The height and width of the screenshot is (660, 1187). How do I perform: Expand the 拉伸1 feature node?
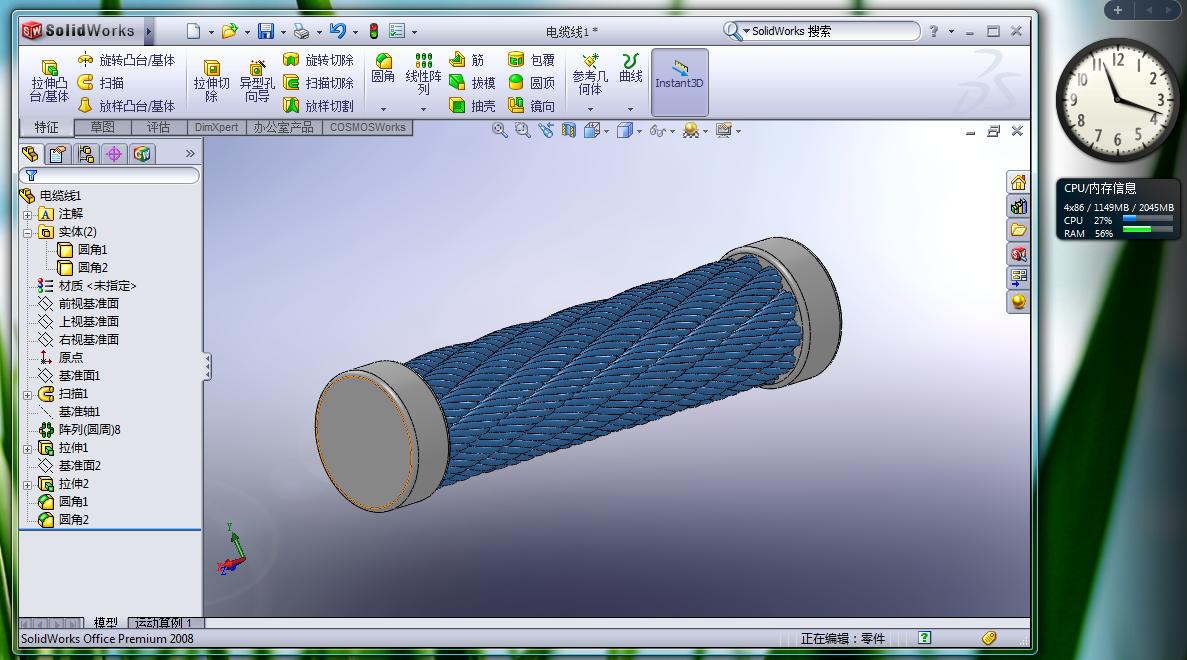tap(28, 449)
